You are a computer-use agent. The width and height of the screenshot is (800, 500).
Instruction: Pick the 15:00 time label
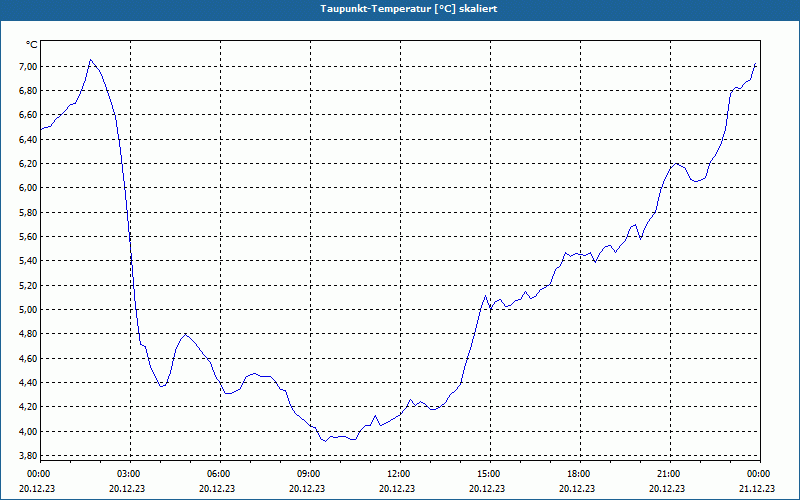489,474
